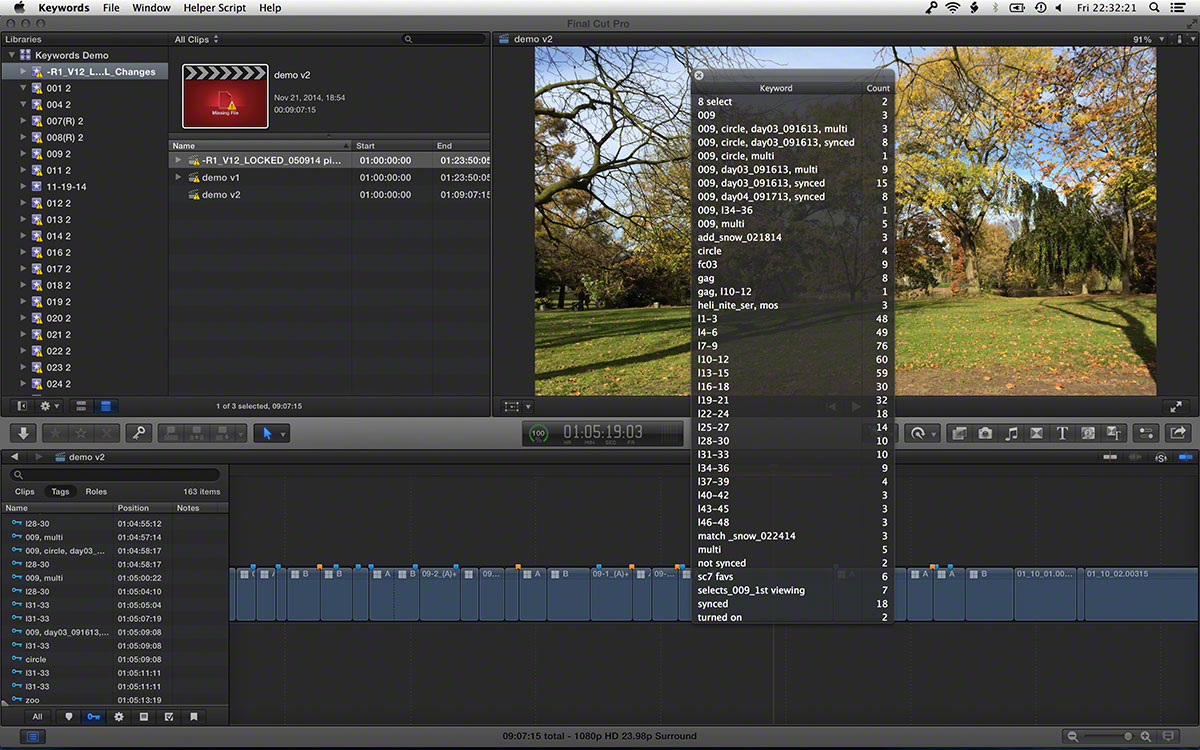Click the zoom out magnifier beside slider
1200x750 pixels.
click(x=1073, y=737)
